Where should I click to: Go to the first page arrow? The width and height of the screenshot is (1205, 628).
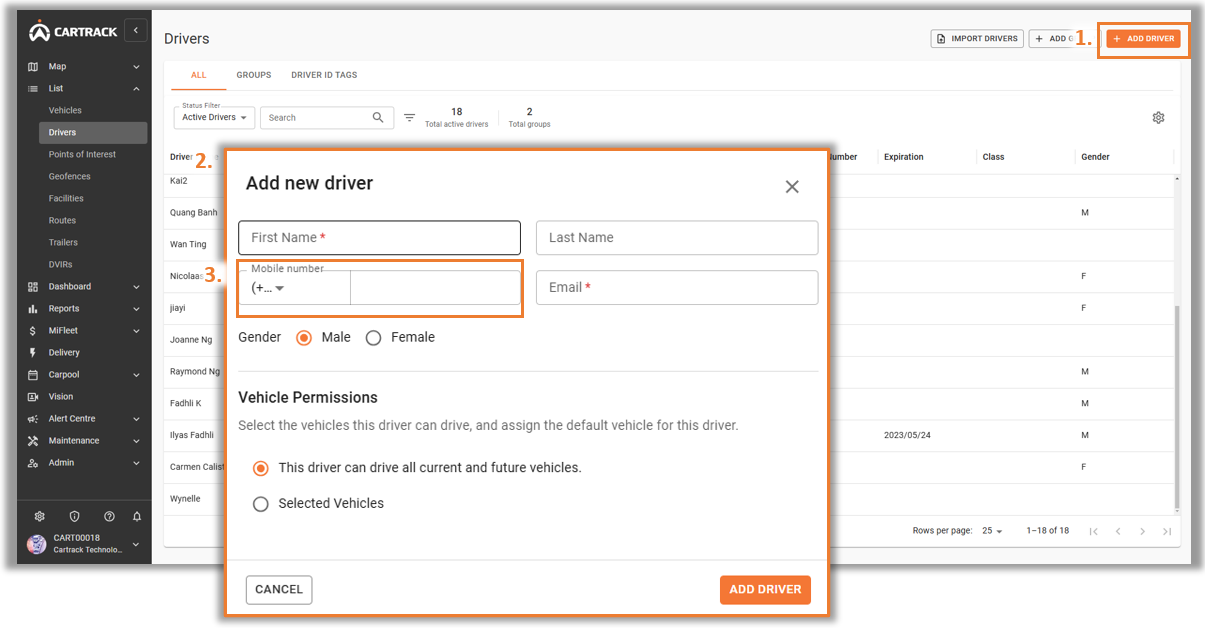(x=1094, y=531)
